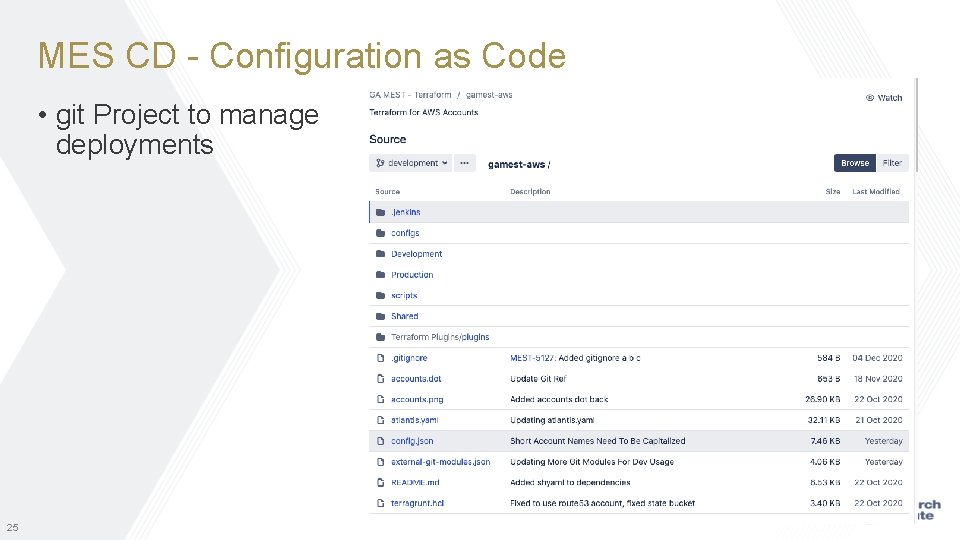This screenshot has height=540, width=960.
Task: Switch to the Browse view
Action: click(854, 163)
